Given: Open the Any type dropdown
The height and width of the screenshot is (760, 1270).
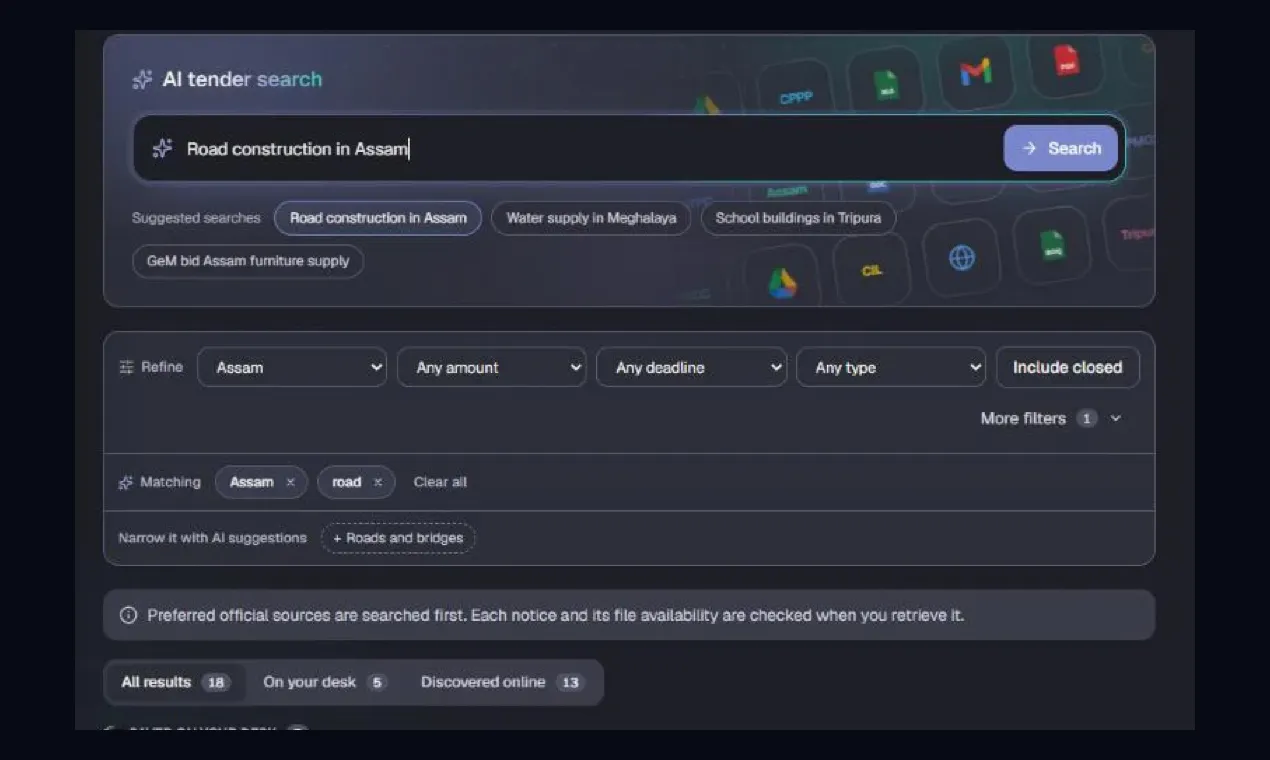Looking at the screenshot, I should tap(891, 367).
